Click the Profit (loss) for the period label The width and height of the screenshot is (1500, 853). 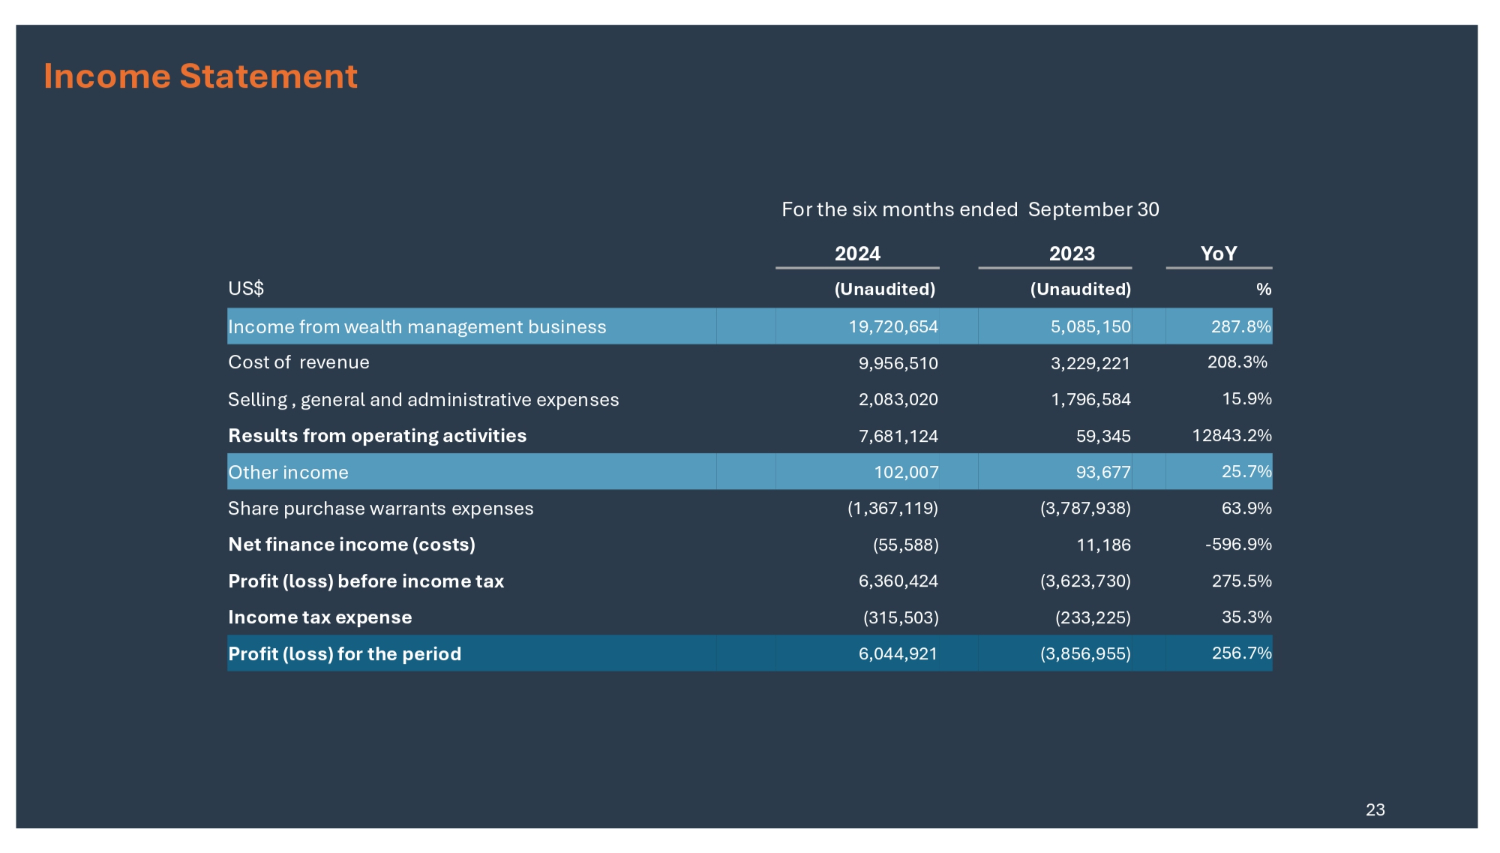click(344, 654)
